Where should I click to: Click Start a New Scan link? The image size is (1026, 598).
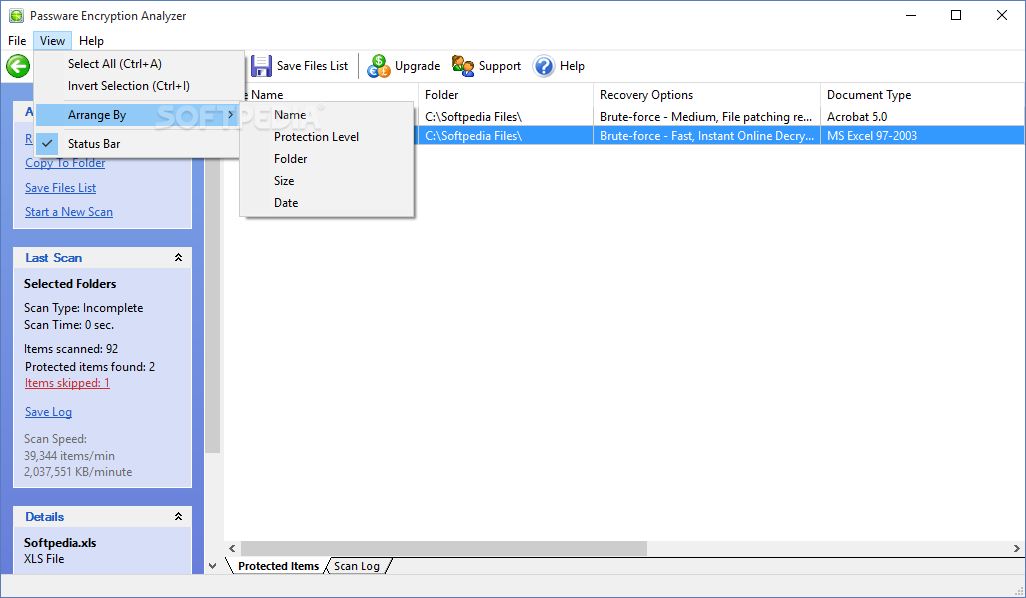(69, 212)
